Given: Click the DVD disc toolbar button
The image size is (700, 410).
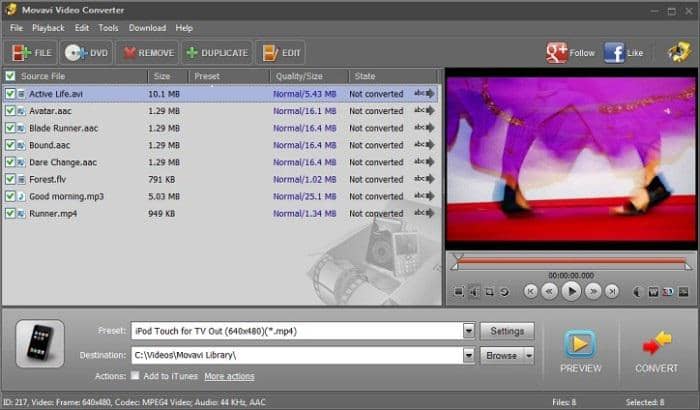Looking at the screenshot, I should 87,53.
